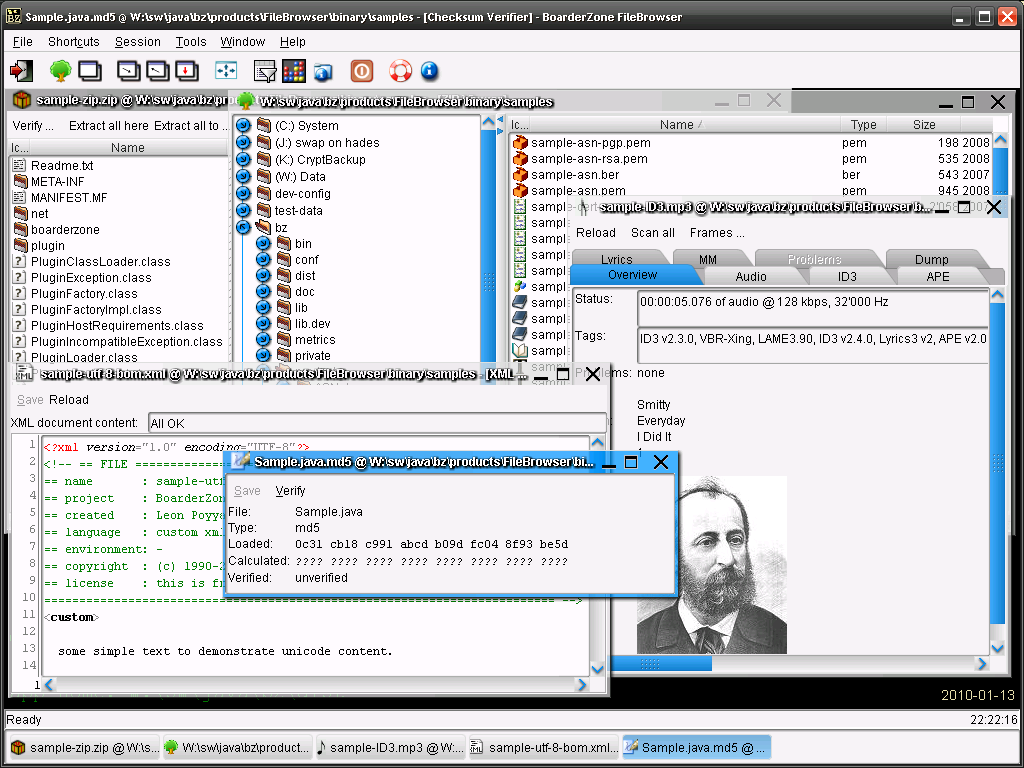Click the exit door toolbar icon
The image size is (1024, 768).
point(22,71)
